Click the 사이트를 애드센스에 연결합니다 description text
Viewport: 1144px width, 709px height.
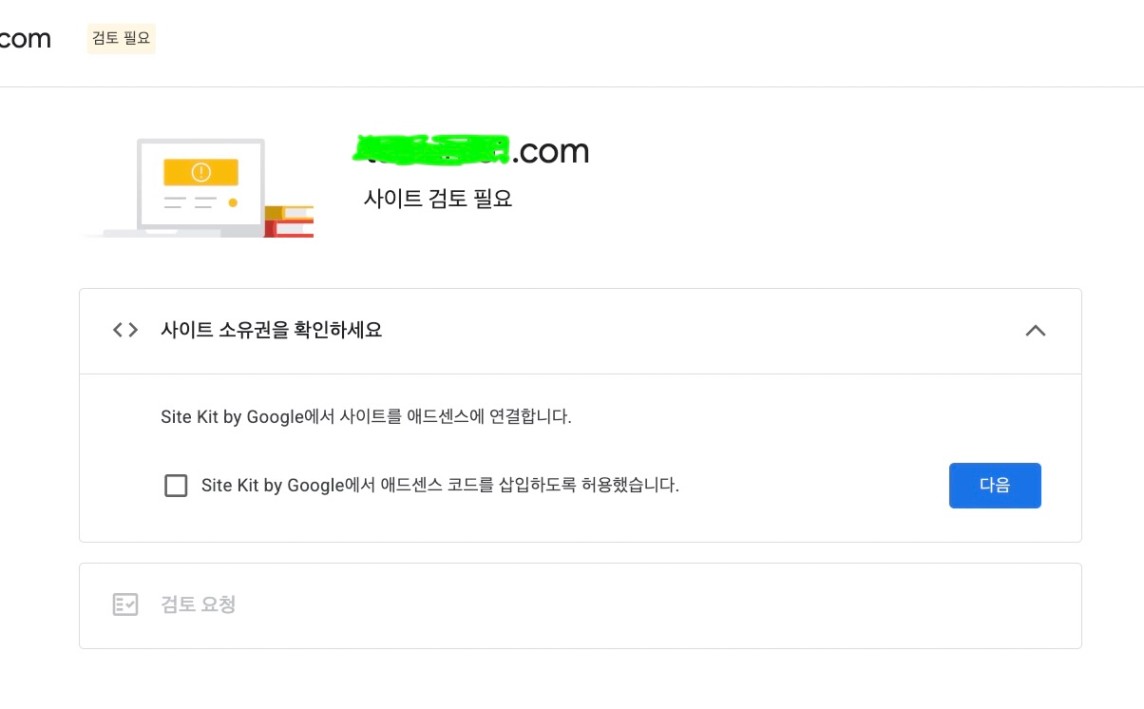tap(366, 417)
